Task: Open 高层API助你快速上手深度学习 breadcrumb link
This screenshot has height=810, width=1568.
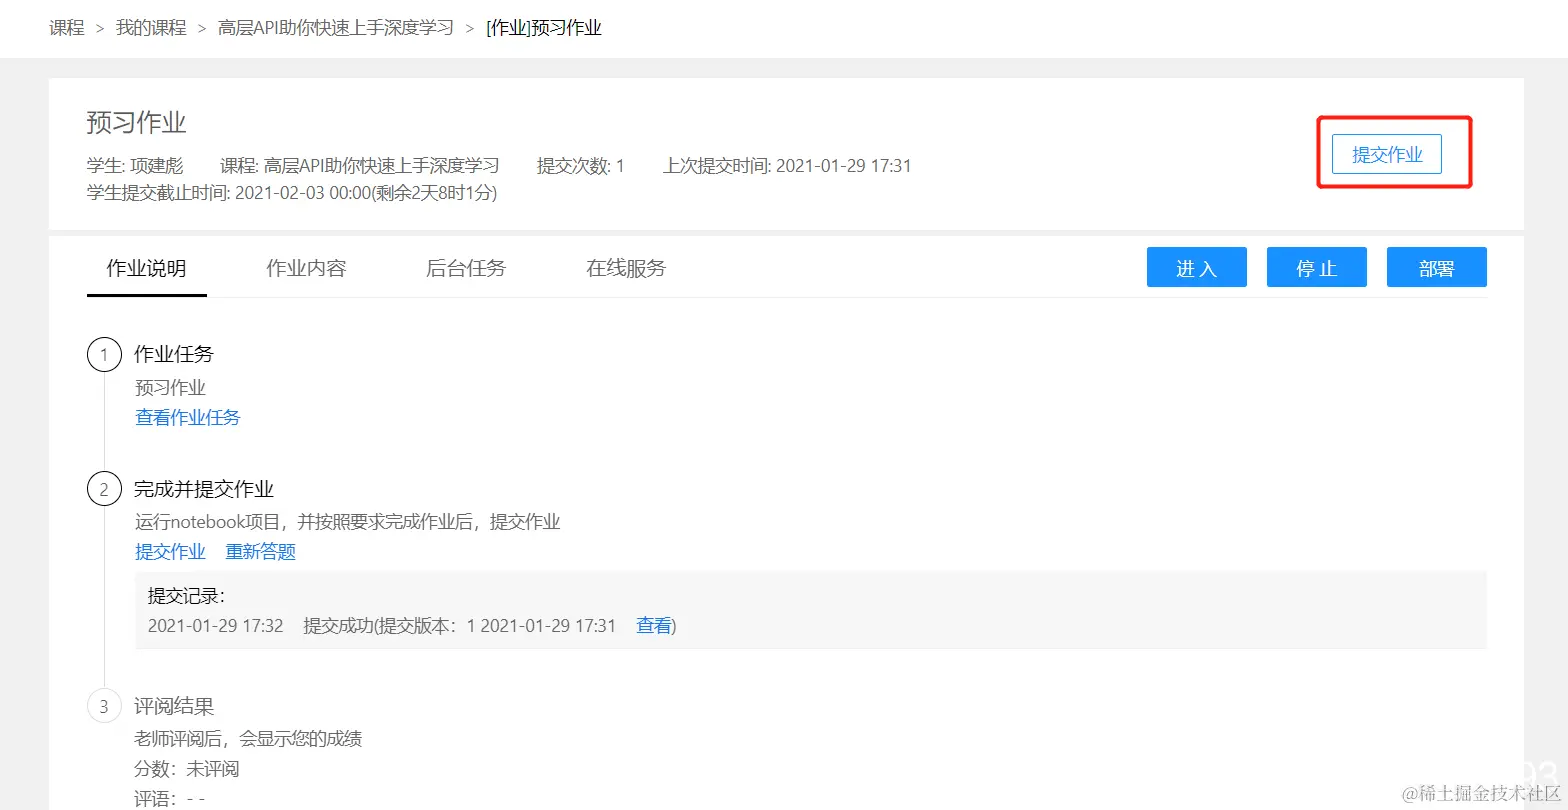Action: (x=335, y=28)
